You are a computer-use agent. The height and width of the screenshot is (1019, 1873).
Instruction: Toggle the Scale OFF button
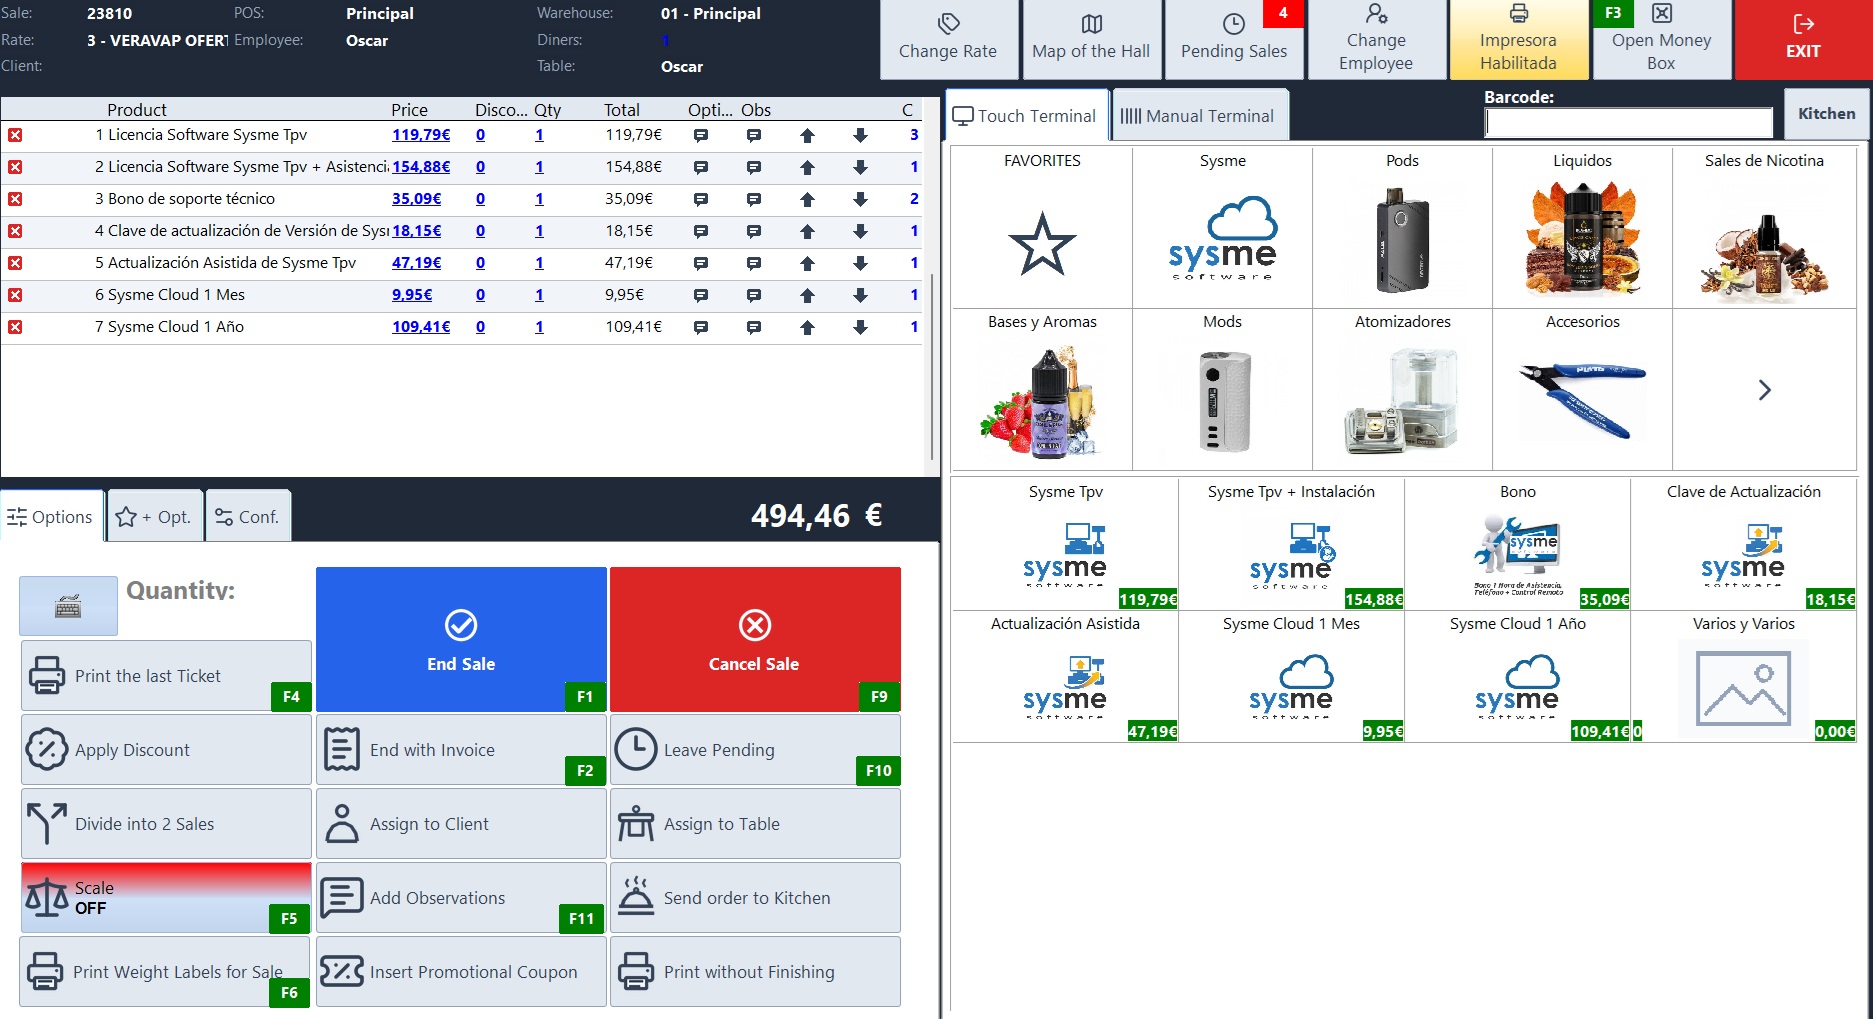pyautogui.click(x=166, y=898)
